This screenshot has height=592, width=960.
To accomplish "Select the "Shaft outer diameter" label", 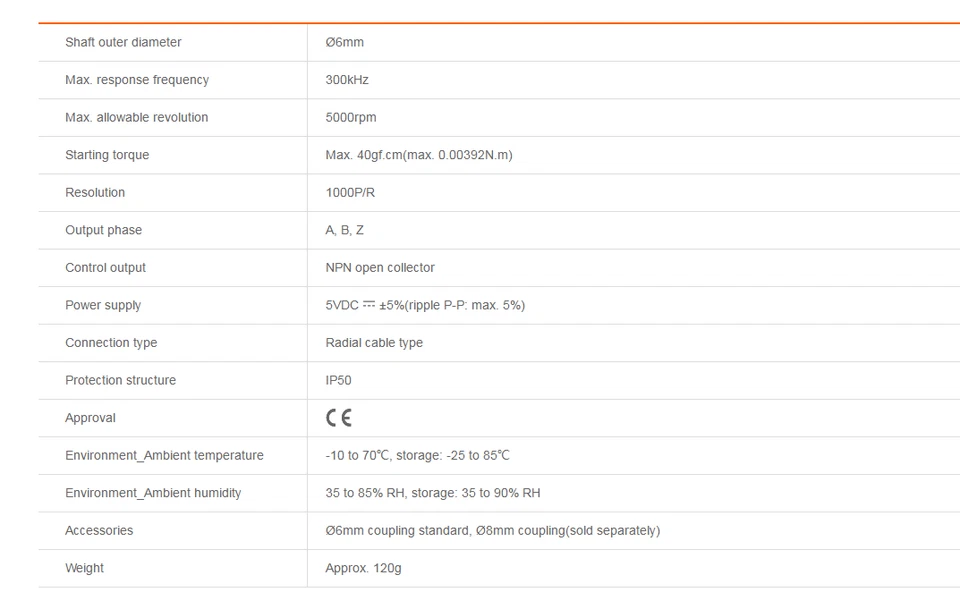I will point(123,42).
